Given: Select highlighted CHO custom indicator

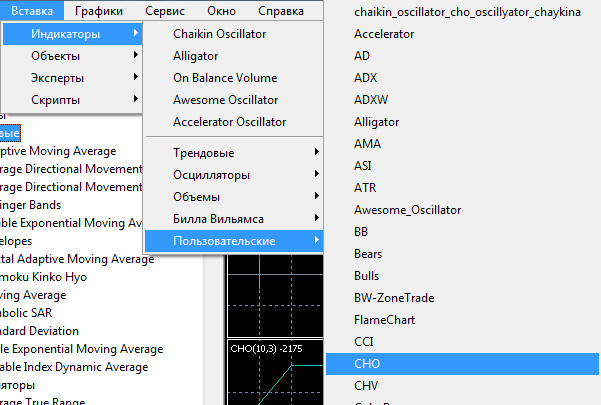Looking at the screenshot, I should point(462,364).
